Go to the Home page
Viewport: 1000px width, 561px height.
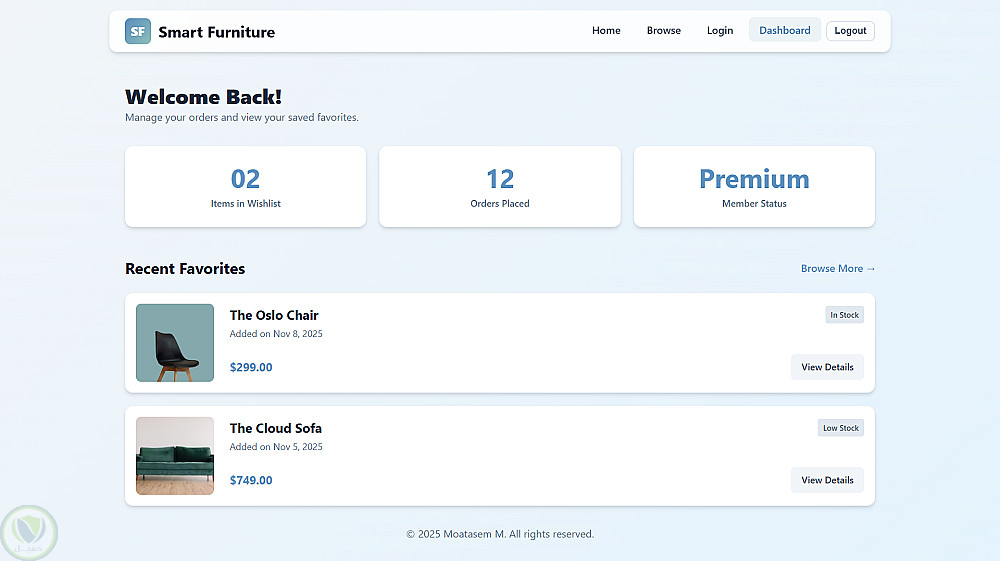(606, 31)
